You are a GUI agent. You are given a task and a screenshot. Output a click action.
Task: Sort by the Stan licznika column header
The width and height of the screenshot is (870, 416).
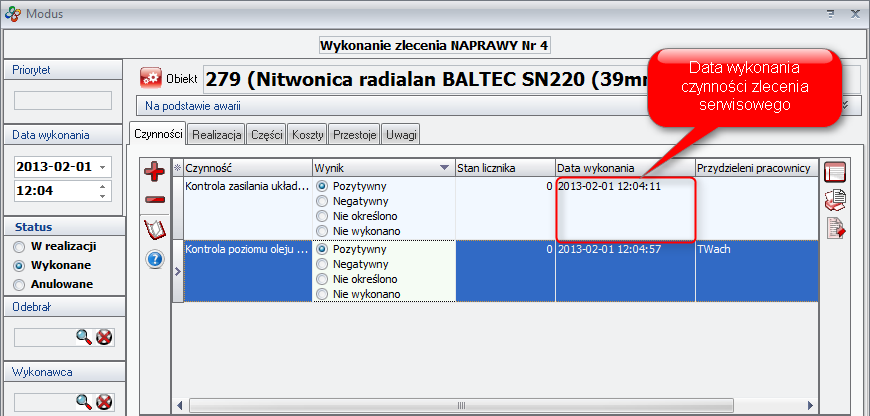[505, 168]
